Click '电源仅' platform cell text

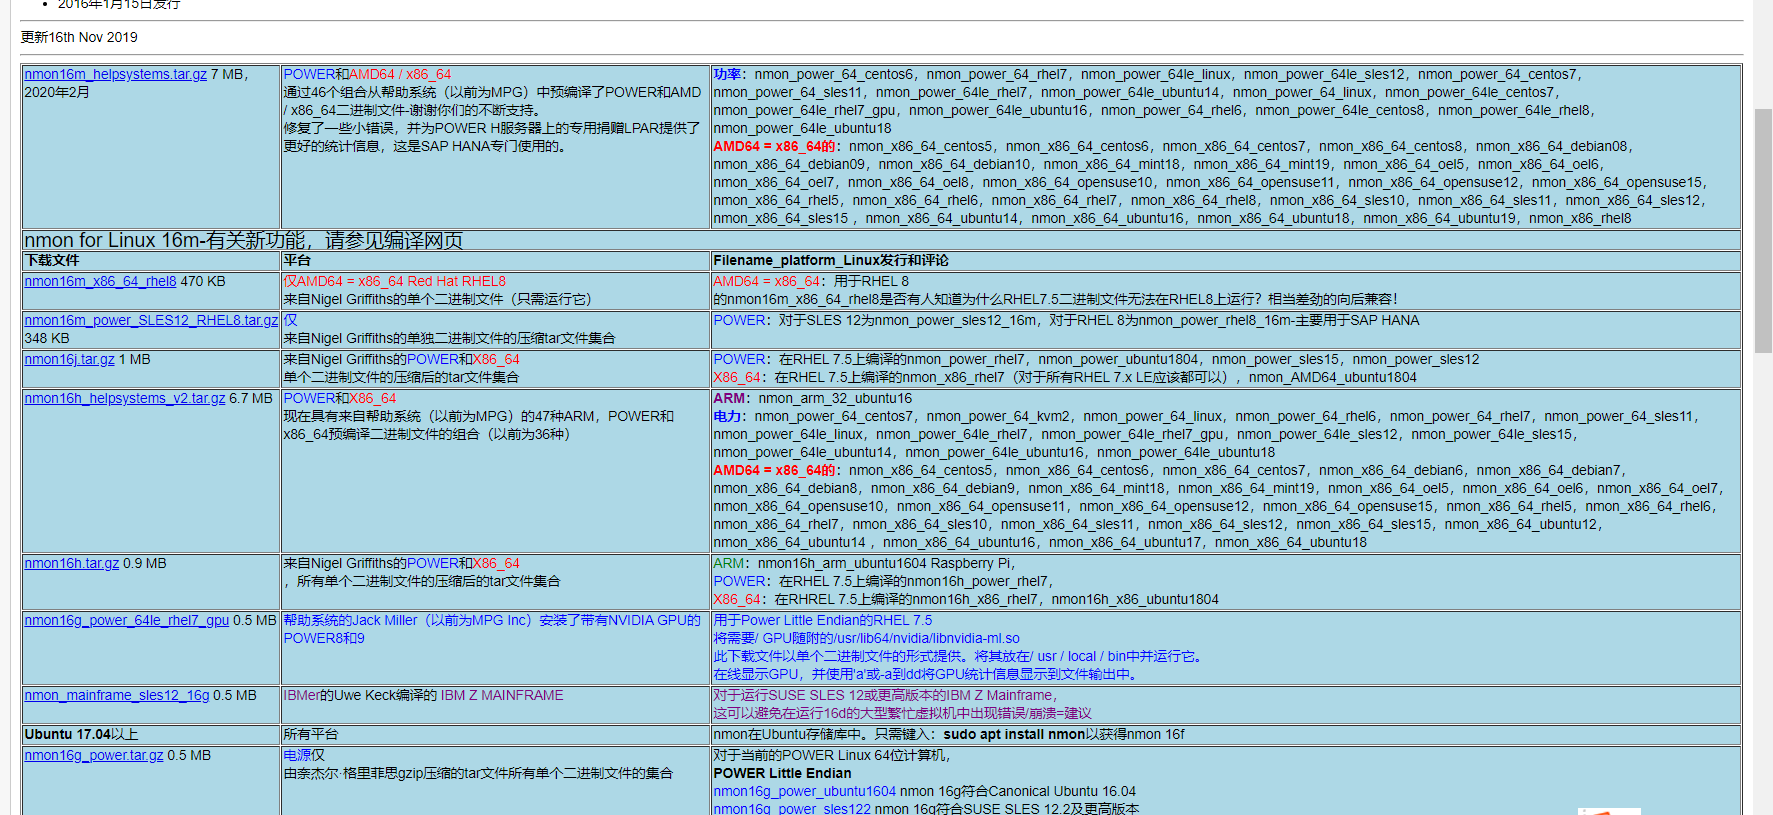pos(304,755)
